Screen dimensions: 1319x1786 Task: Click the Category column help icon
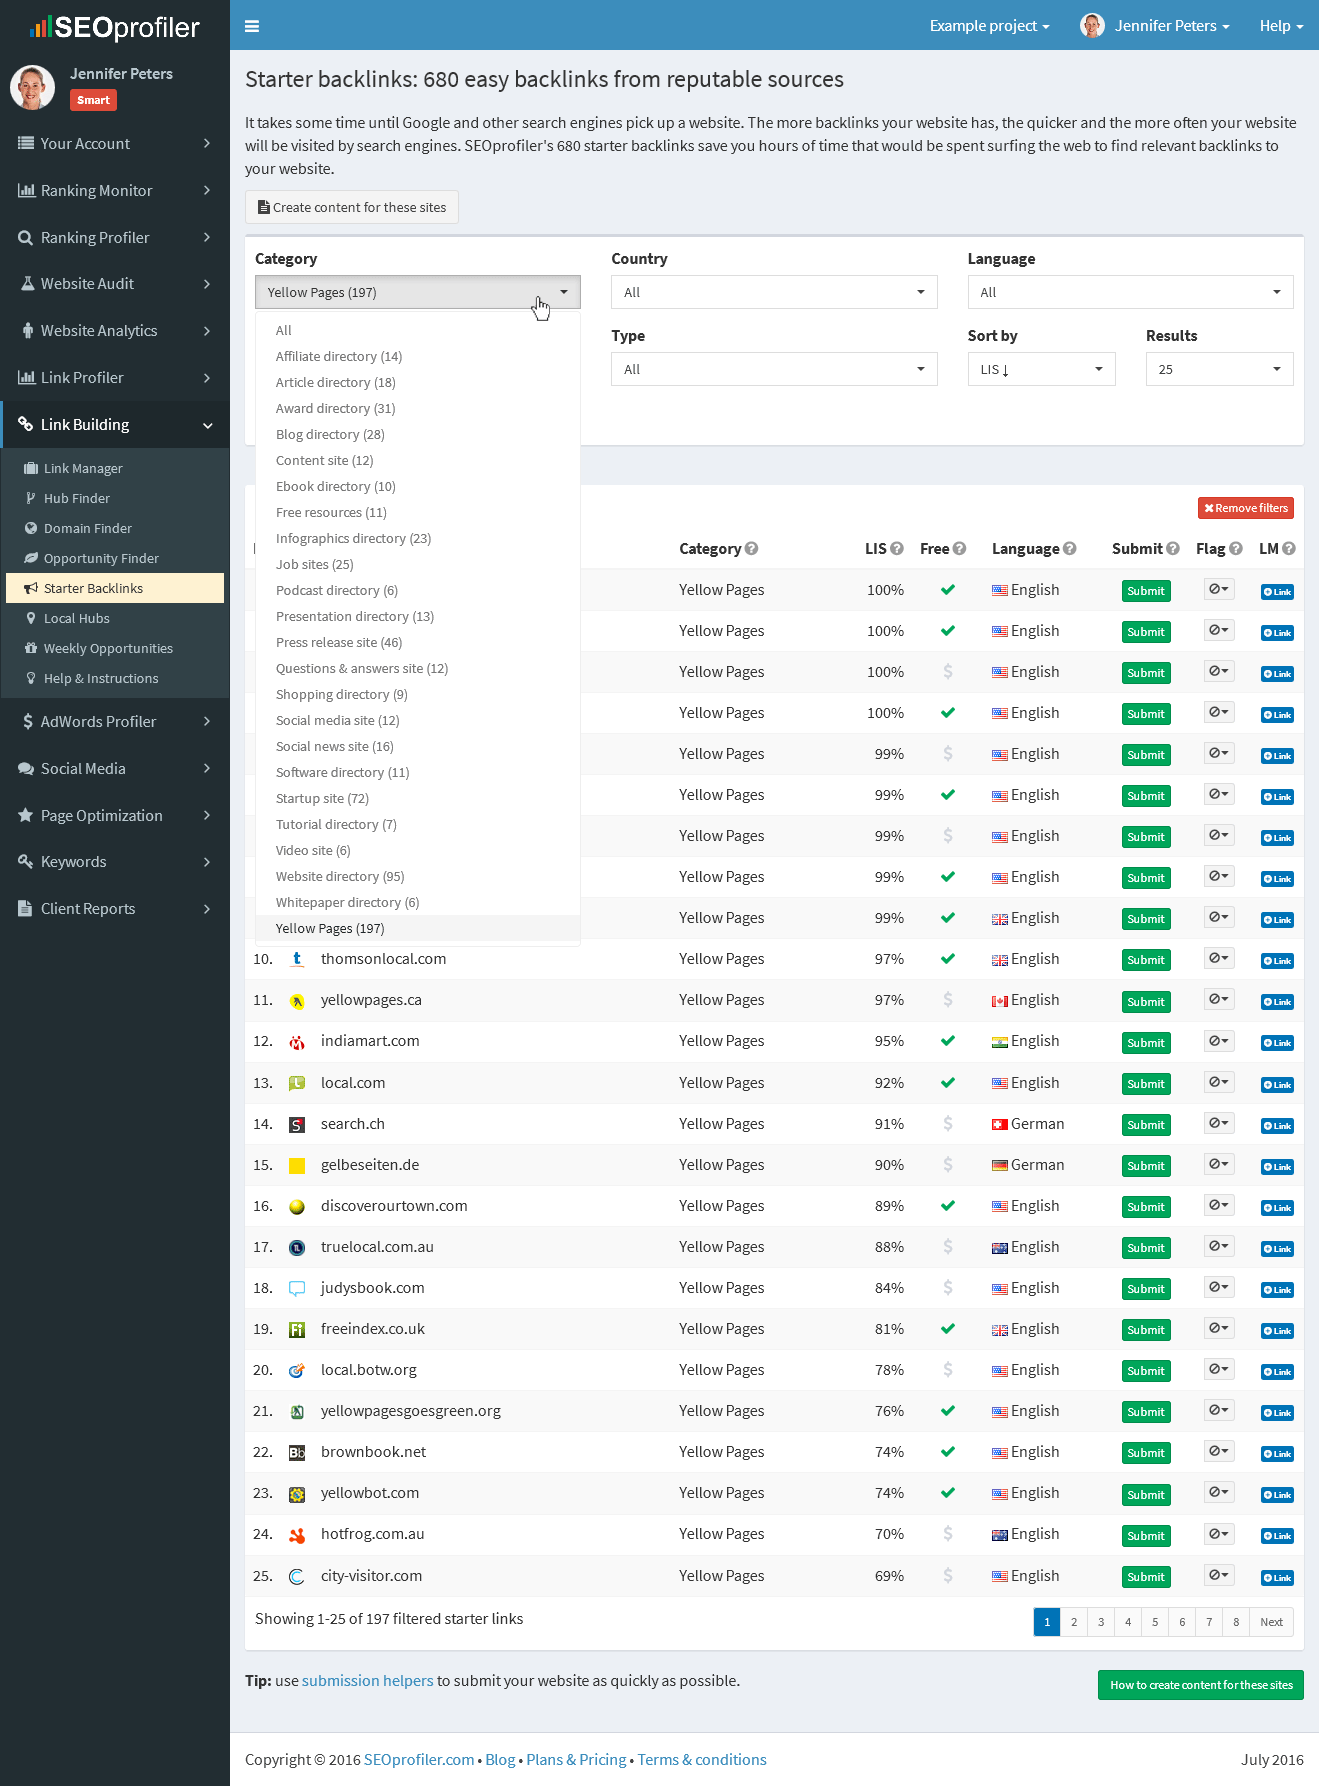click(x=752, y=548)
